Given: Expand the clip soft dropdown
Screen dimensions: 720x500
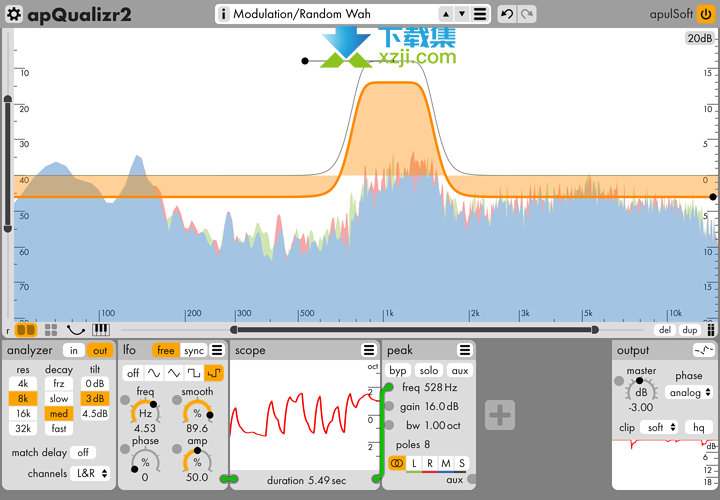Looking at the screenshot, I should pos(658,427).
